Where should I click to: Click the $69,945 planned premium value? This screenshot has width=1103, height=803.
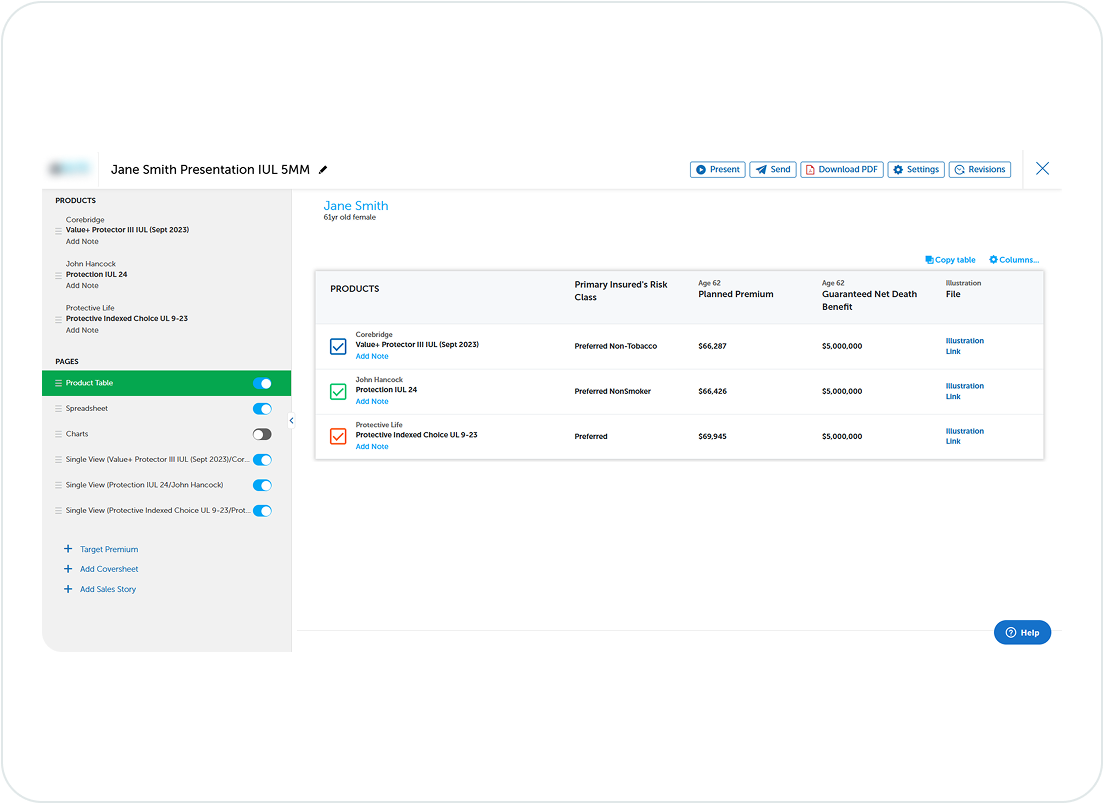[x=713, y=436]
